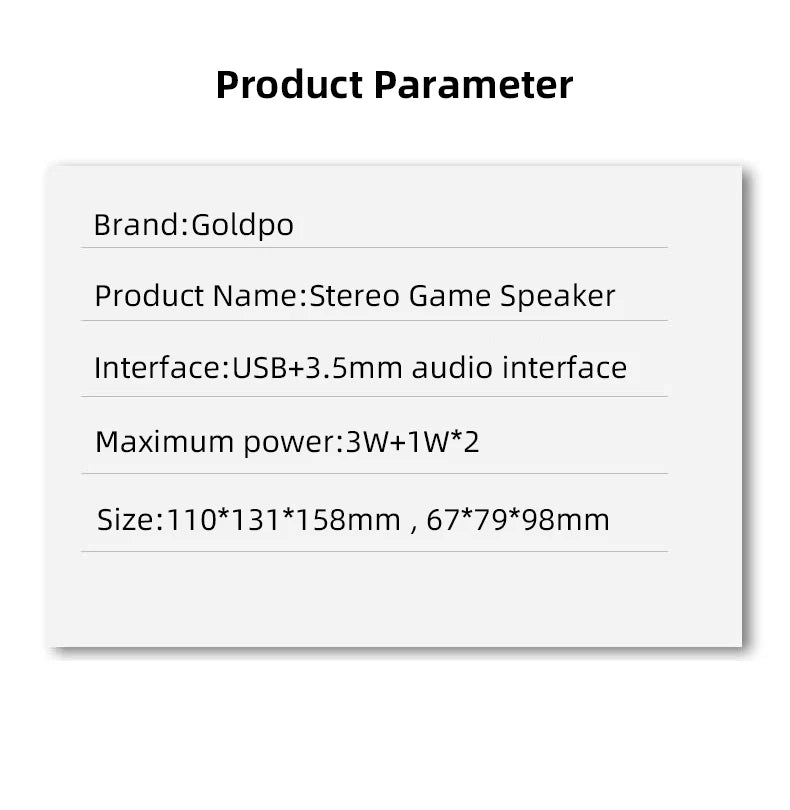Click the "Maximum power:" label

(x=218, y=442)
